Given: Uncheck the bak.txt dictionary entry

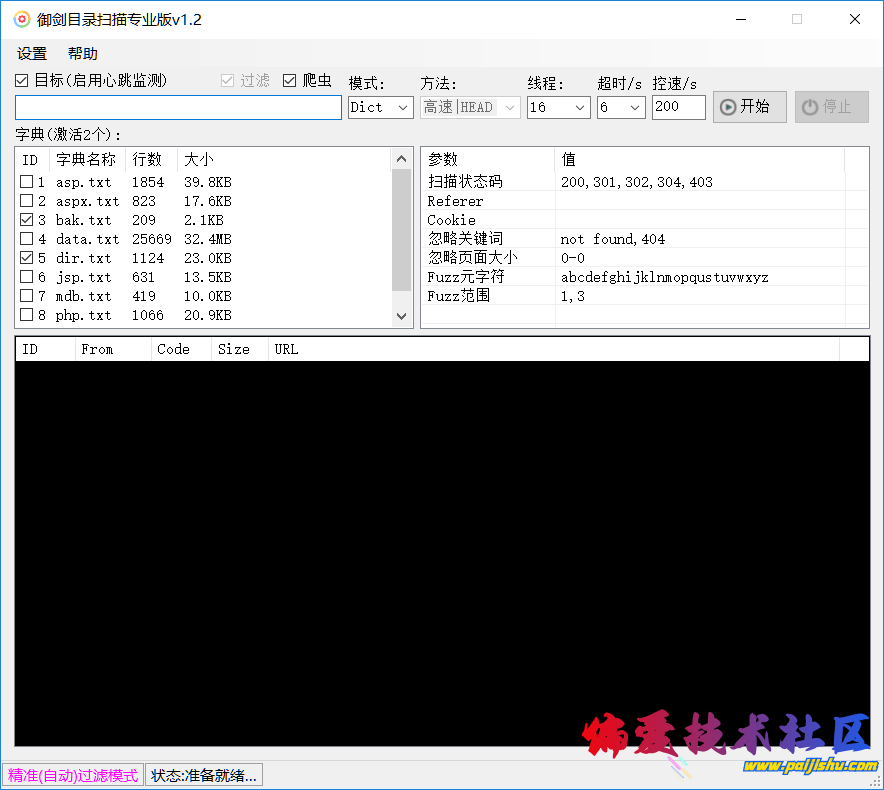Looking at the screenshot, I should (27, 220).
